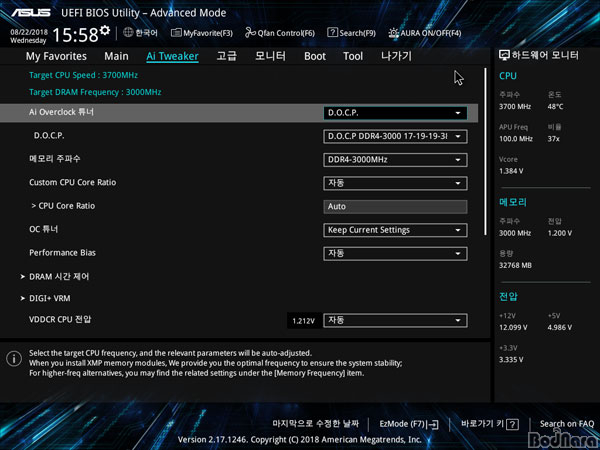Click the 15:58 clock display
The width and height of the screenshot is (600, 450).
(75, 36)
